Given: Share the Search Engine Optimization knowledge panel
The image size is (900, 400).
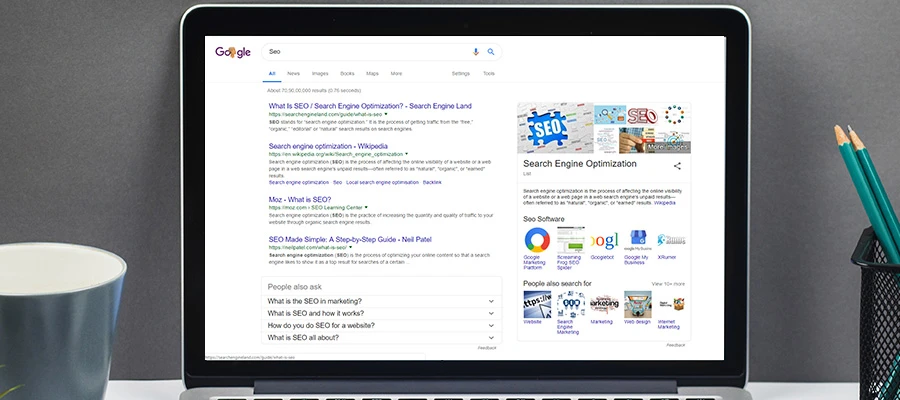Looking at the screenshot, I should 677,166.
